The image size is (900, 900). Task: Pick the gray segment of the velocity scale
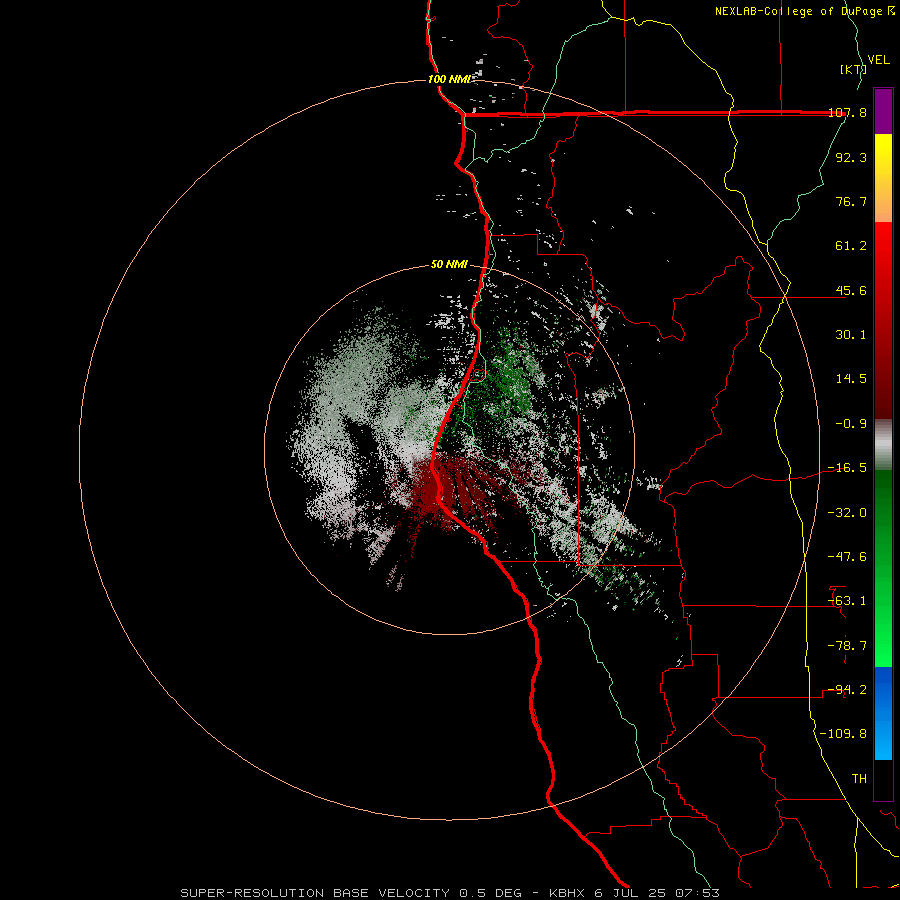point(883,444)
